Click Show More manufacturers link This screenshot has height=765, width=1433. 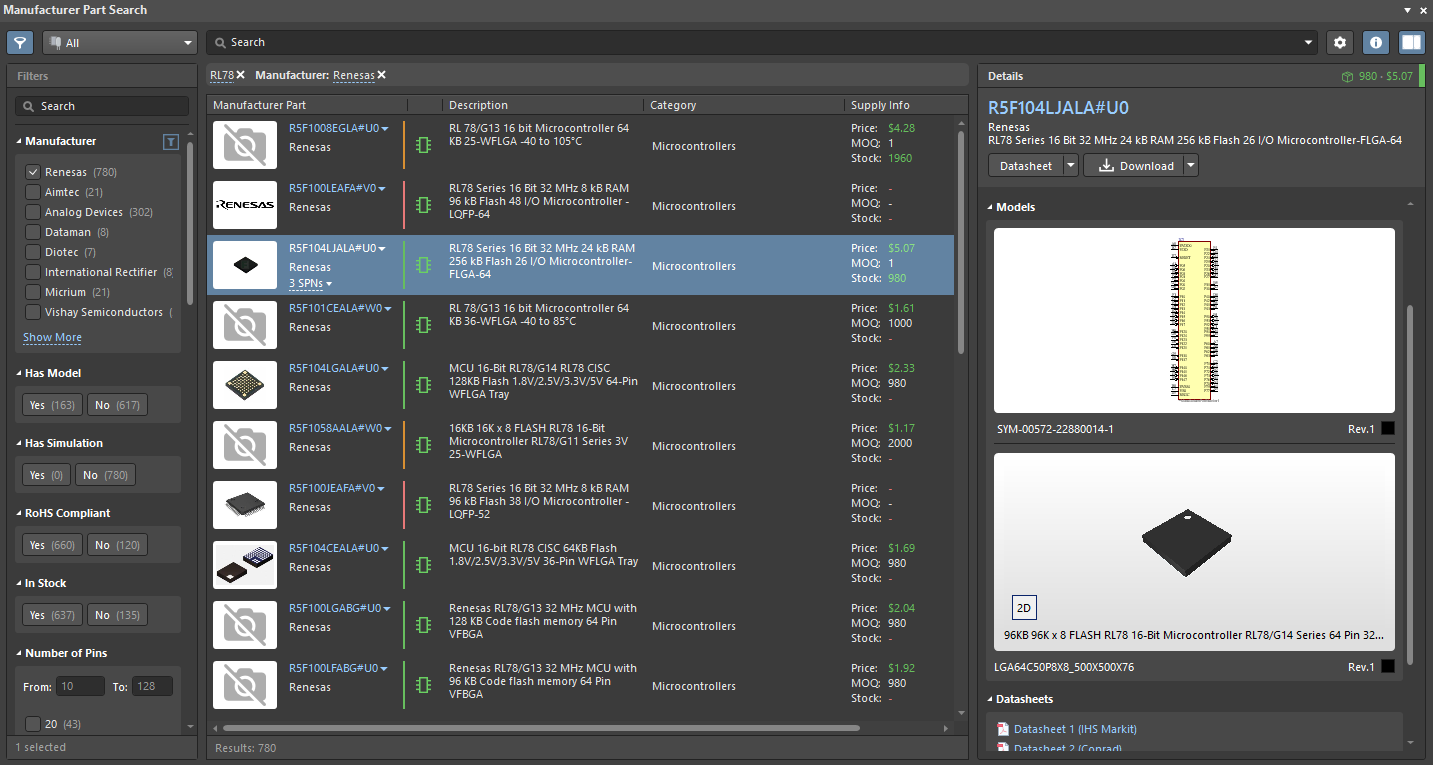point(52,338)
